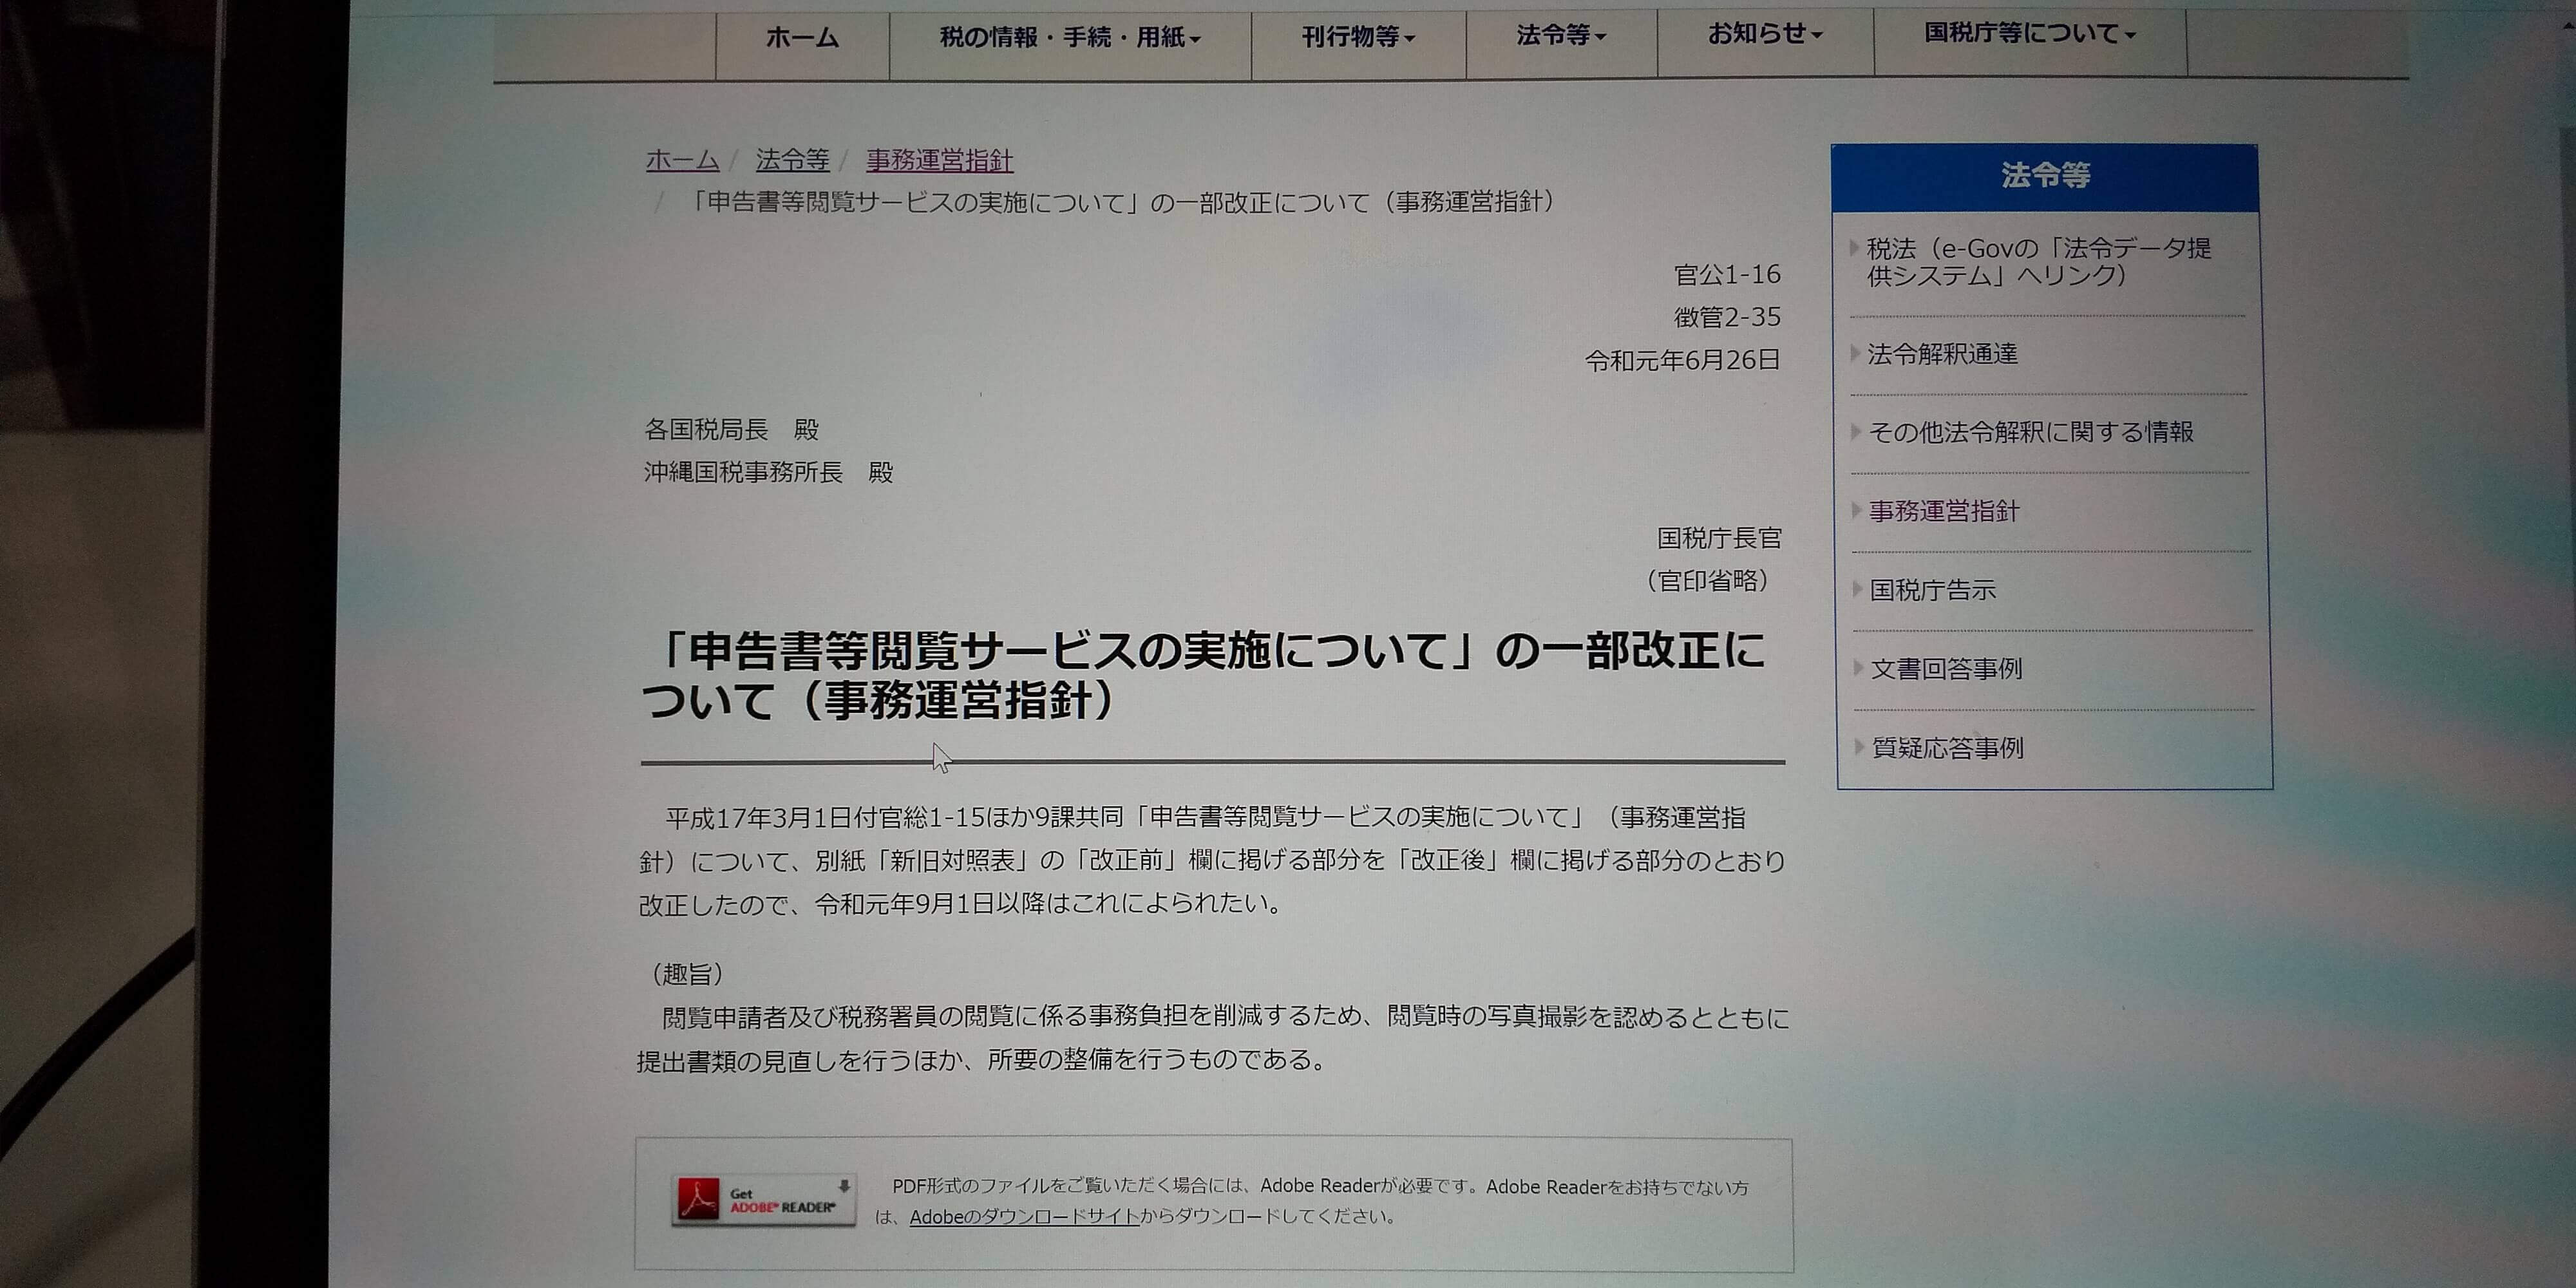Open 質疑応答事例 in the sidebar
The width and height of the screenshot is (2576, 1288).
tap(1947, 748)
